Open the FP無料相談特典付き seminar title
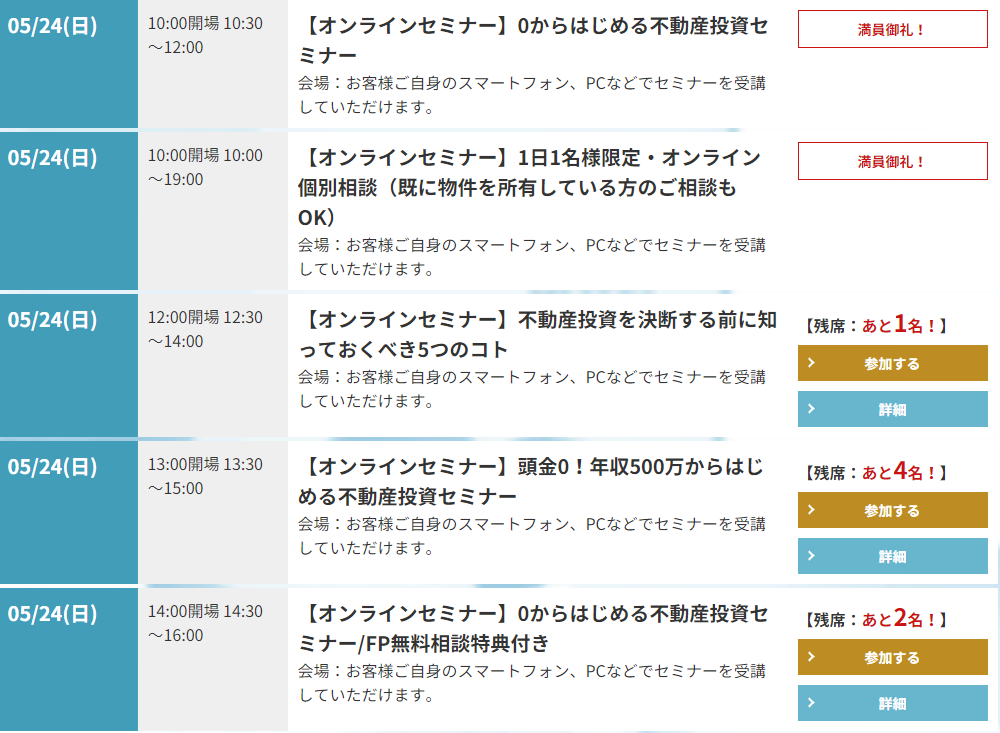 tap(533, 627)
